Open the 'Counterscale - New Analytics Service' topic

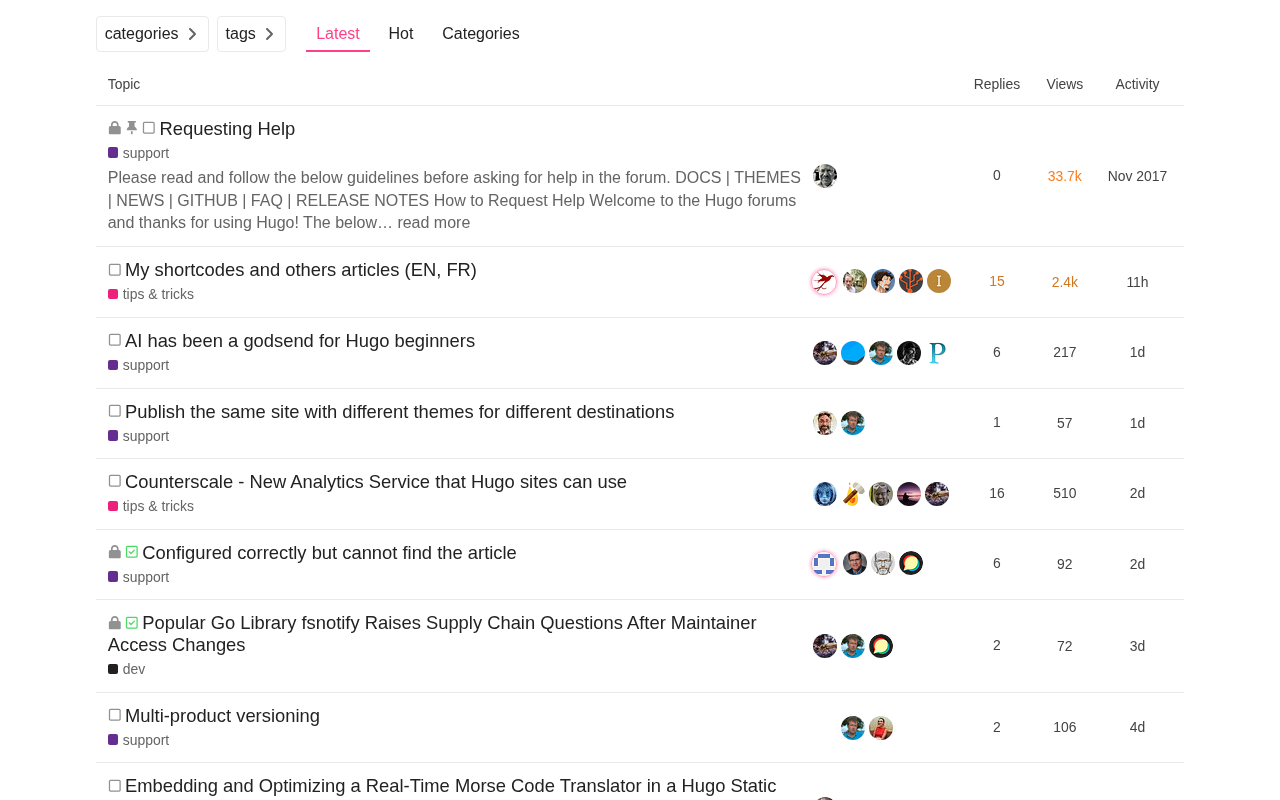coord(376,482)
